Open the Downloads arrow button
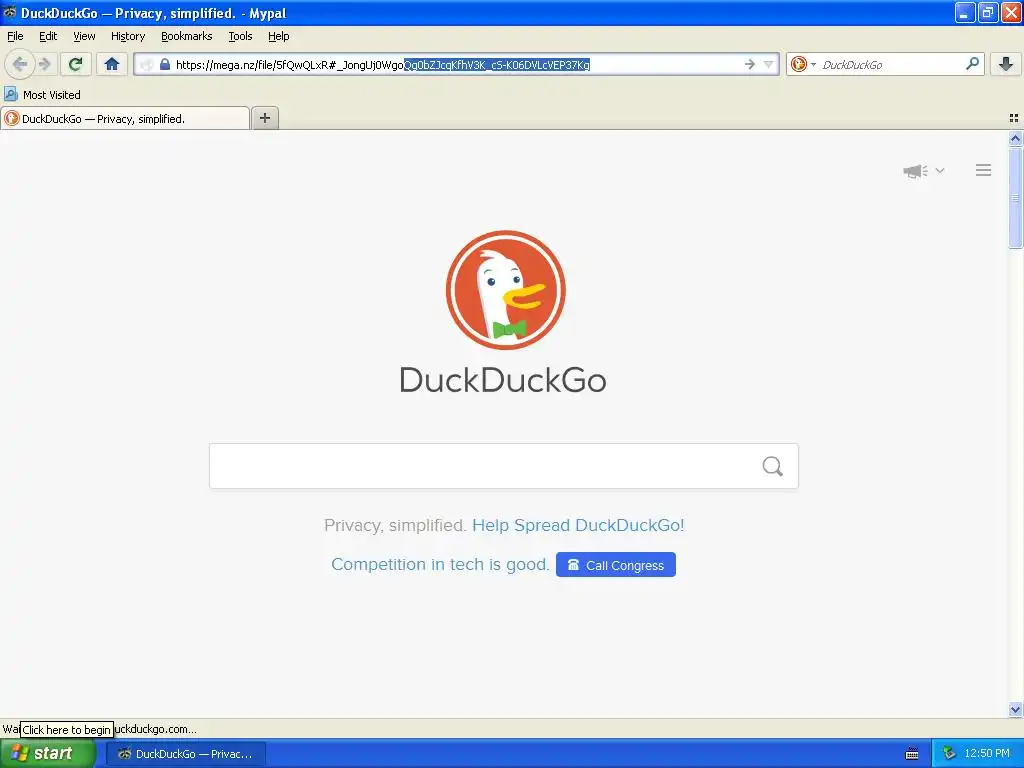Screen dimensions: 1024x768 1006,64
